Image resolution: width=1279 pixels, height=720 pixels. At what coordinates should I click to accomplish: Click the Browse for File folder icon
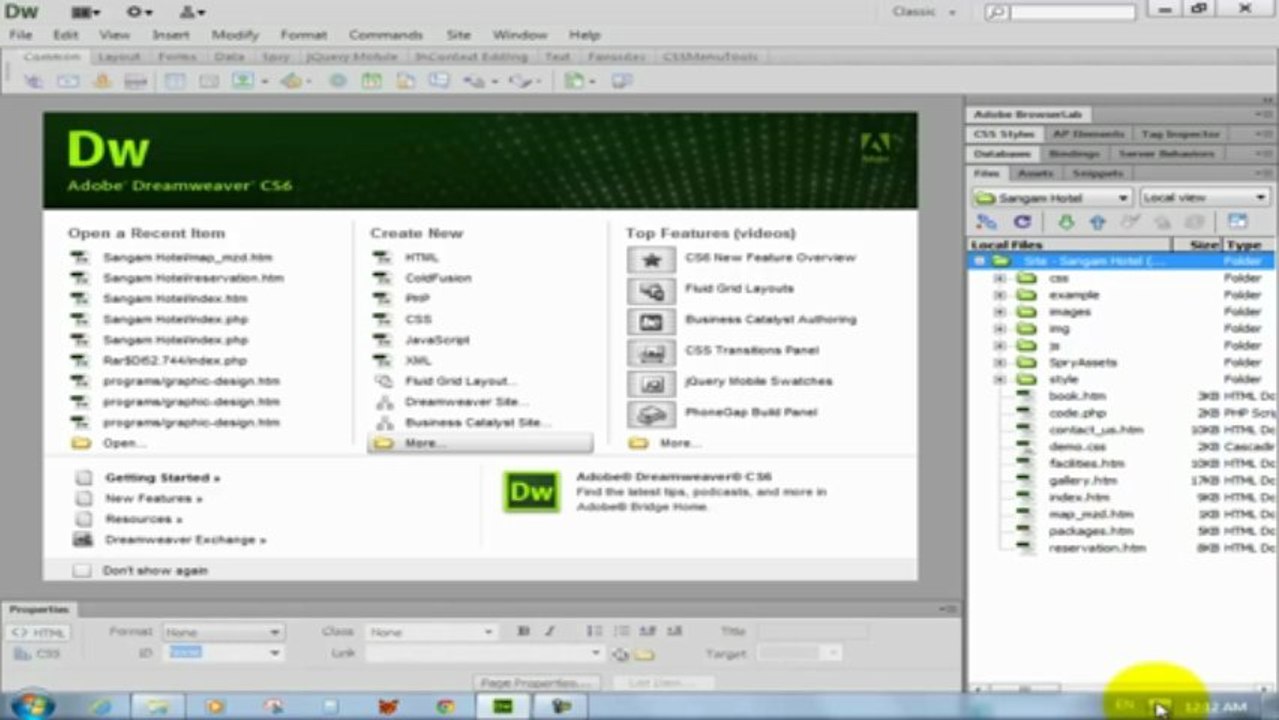coord(644,654)
